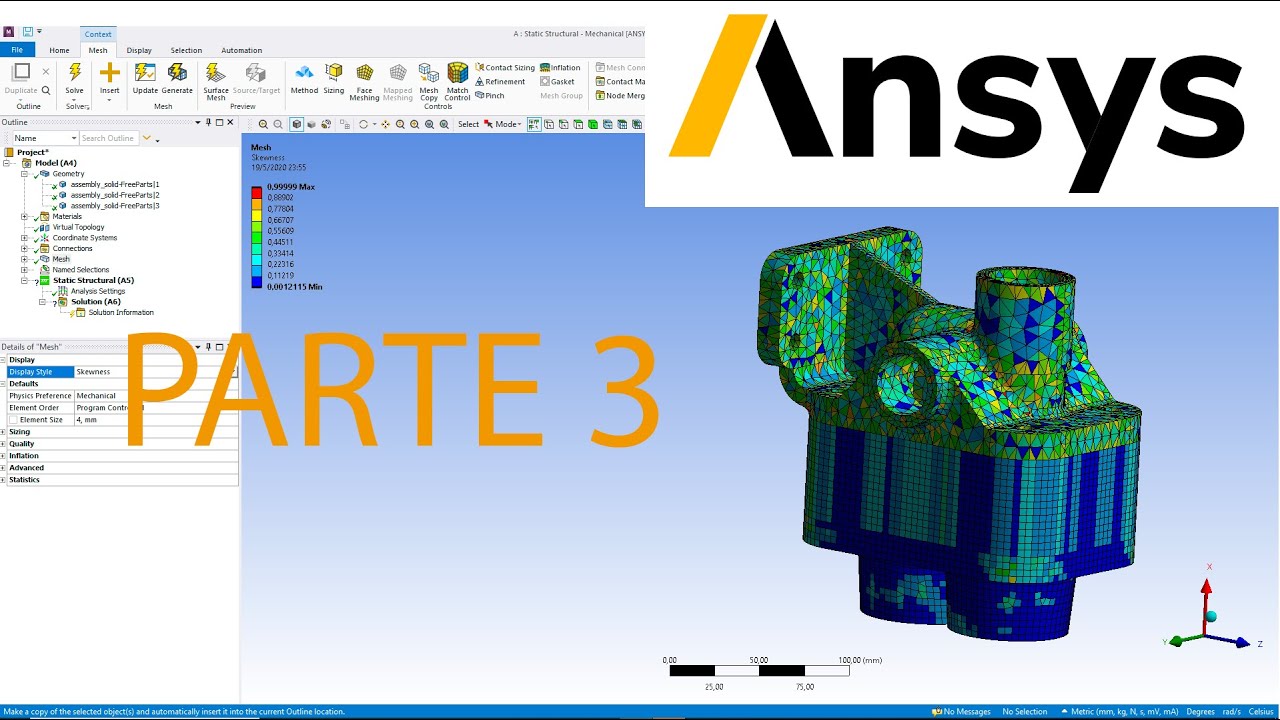Click the Insert plus icon
This screenshot has width=1280, height=720.
(110, 72)
